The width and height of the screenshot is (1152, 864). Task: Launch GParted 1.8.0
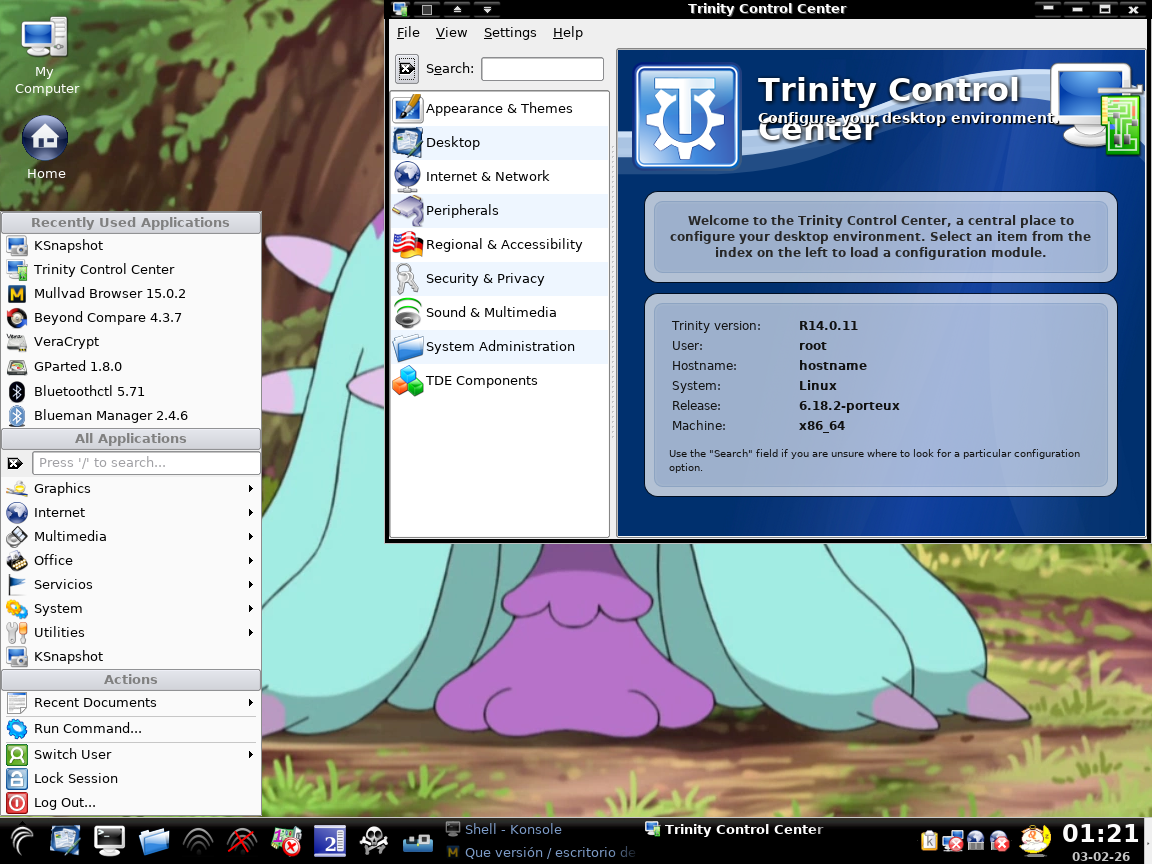131,367
